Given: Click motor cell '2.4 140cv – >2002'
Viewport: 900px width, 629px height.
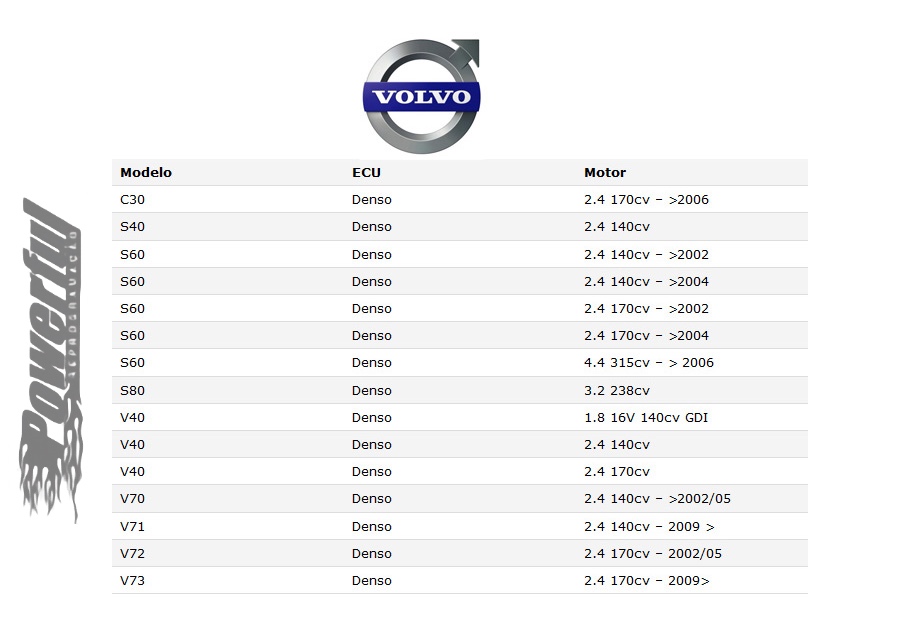Looking at the screenshot, I should 646,255.
